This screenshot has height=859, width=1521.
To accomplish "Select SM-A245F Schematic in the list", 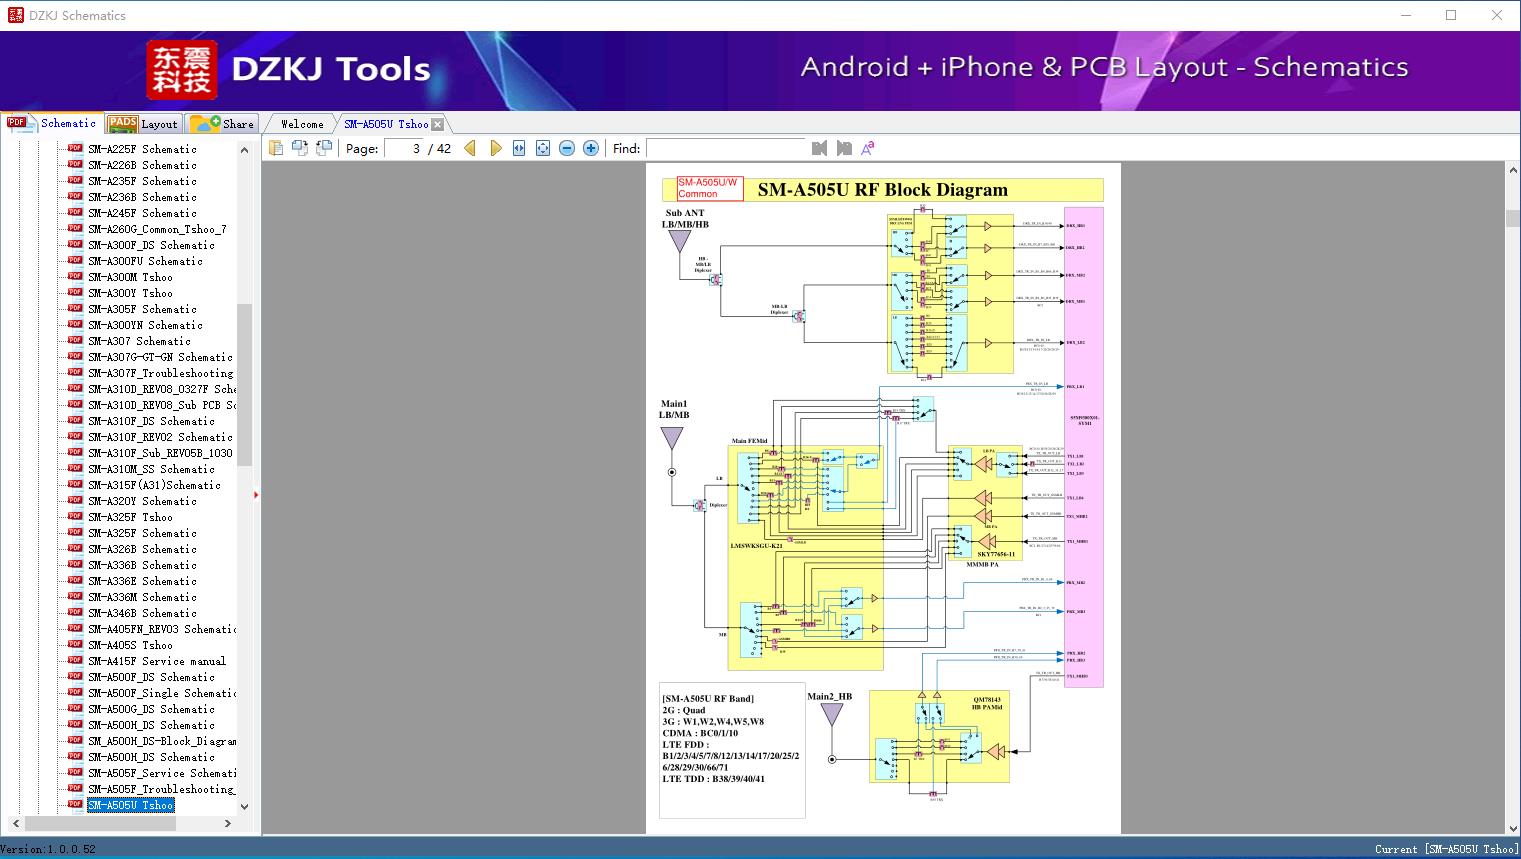I will coord(142,213).
